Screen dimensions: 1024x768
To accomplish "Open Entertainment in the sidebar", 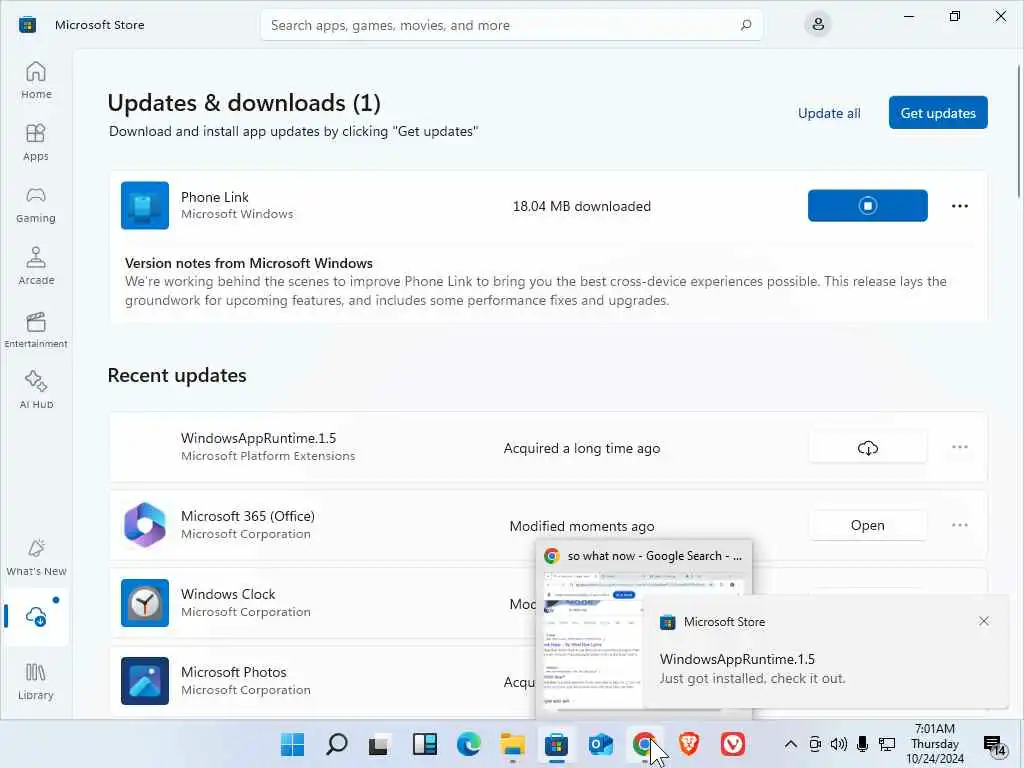I will [x=36, y=328].
